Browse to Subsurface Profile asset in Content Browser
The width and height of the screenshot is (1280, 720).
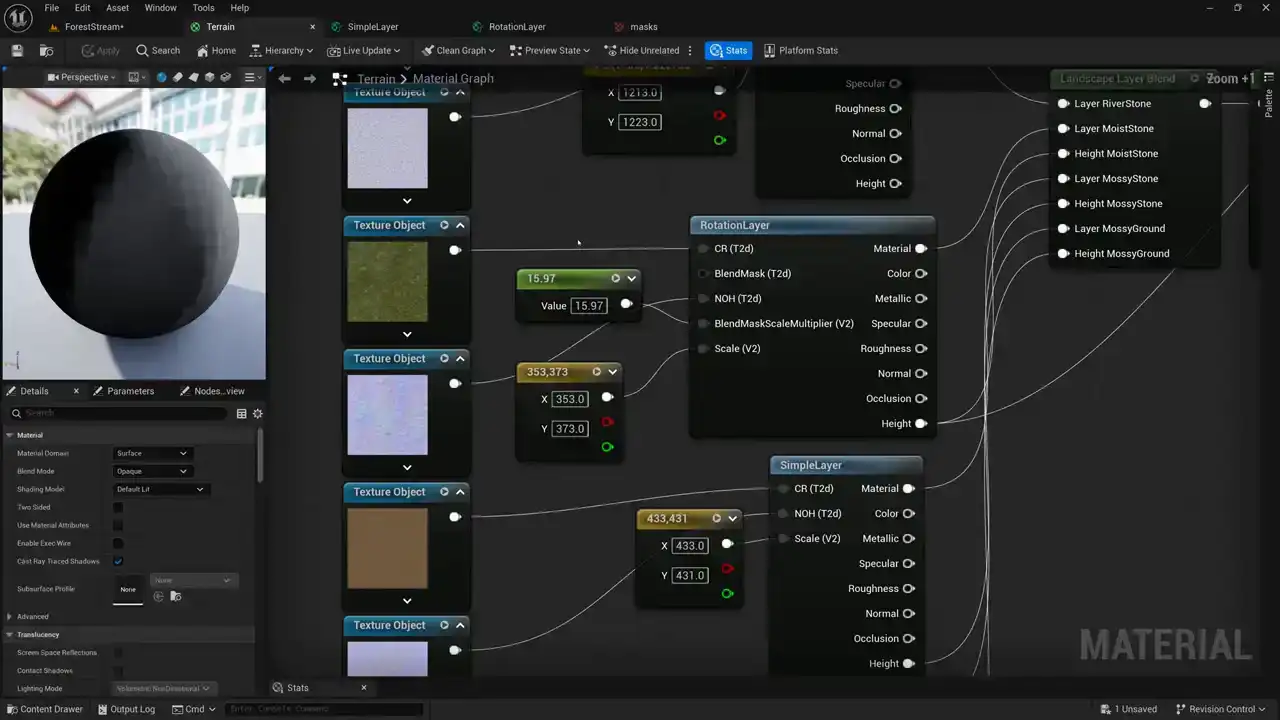coord(175,596)
